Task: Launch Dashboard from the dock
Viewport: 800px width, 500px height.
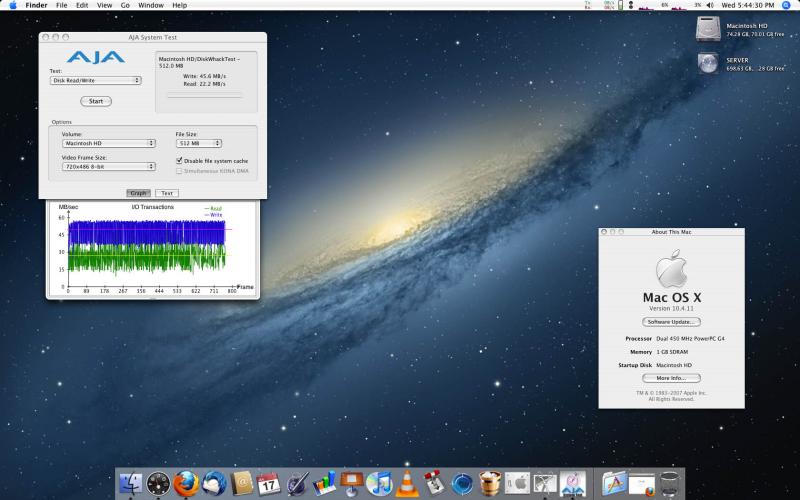Action: tap(158, 483)
